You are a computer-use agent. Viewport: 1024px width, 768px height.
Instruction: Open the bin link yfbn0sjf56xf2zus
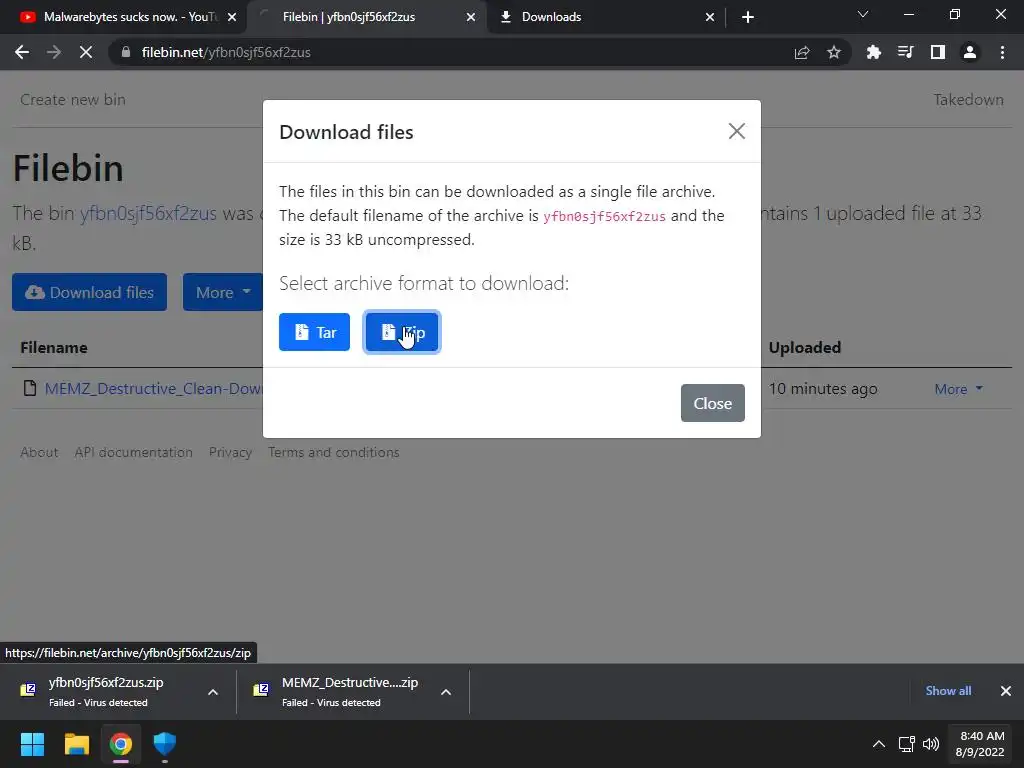point(148,213)
